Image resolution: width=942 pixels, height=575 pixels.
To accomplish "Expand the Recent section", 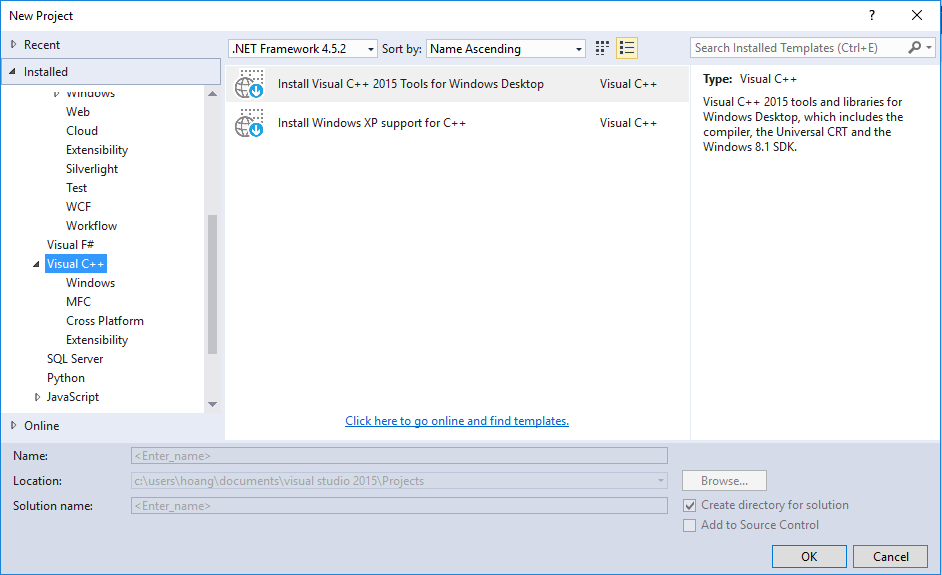I will [14, 44].
